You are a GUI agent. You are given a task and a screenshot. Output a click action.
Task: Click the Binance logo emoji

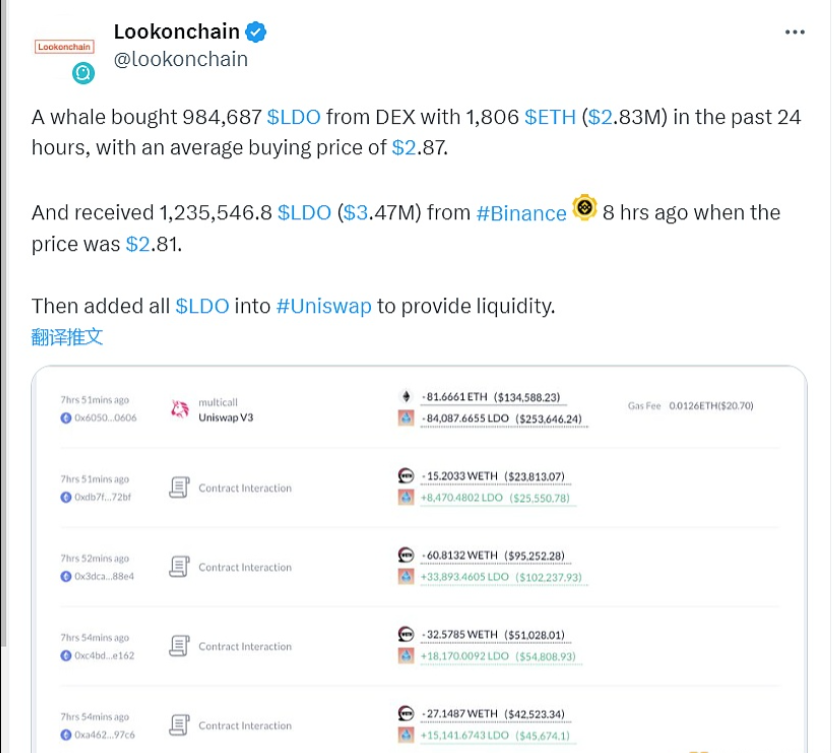click(x=585, y=209)
